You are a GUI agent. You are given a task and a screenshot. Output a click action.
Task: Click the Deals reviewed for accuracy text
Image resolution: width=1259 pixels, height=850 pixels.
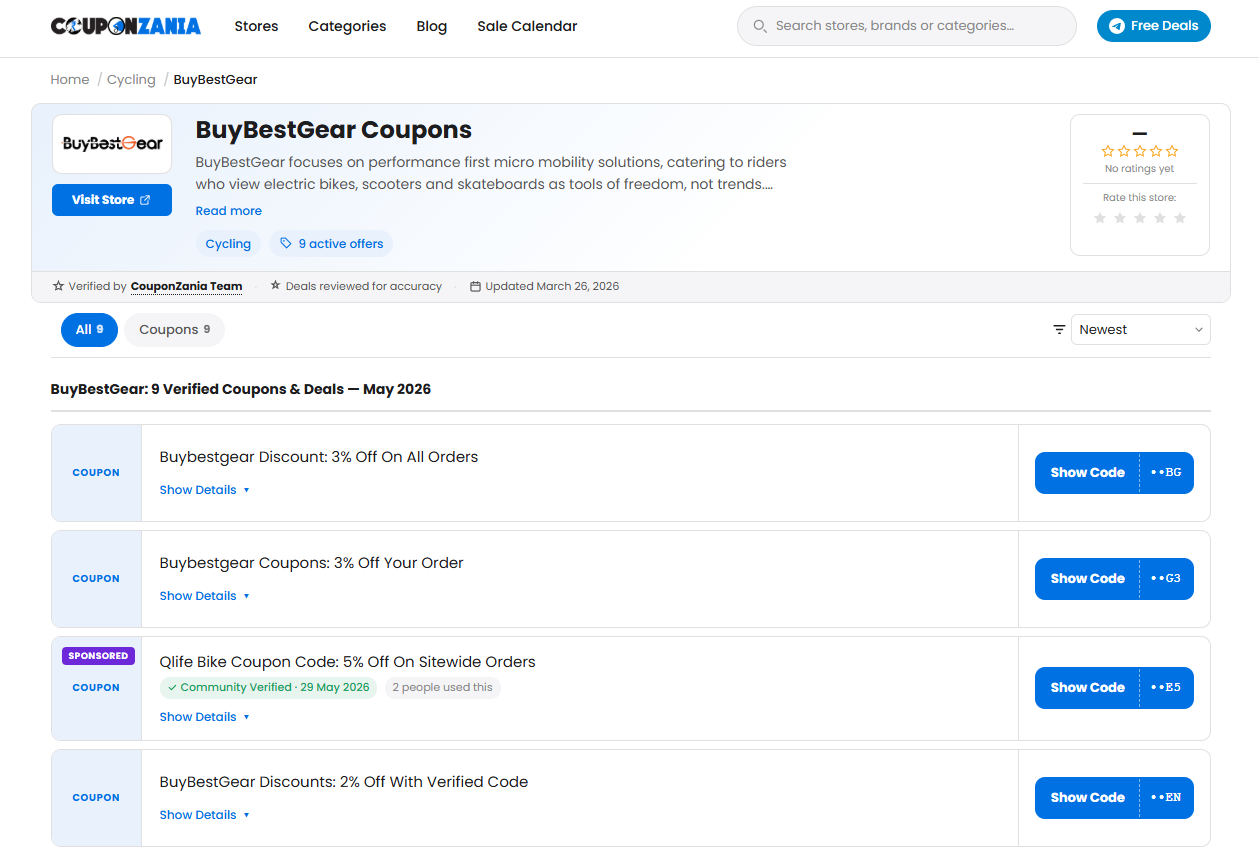coord(364,286)
